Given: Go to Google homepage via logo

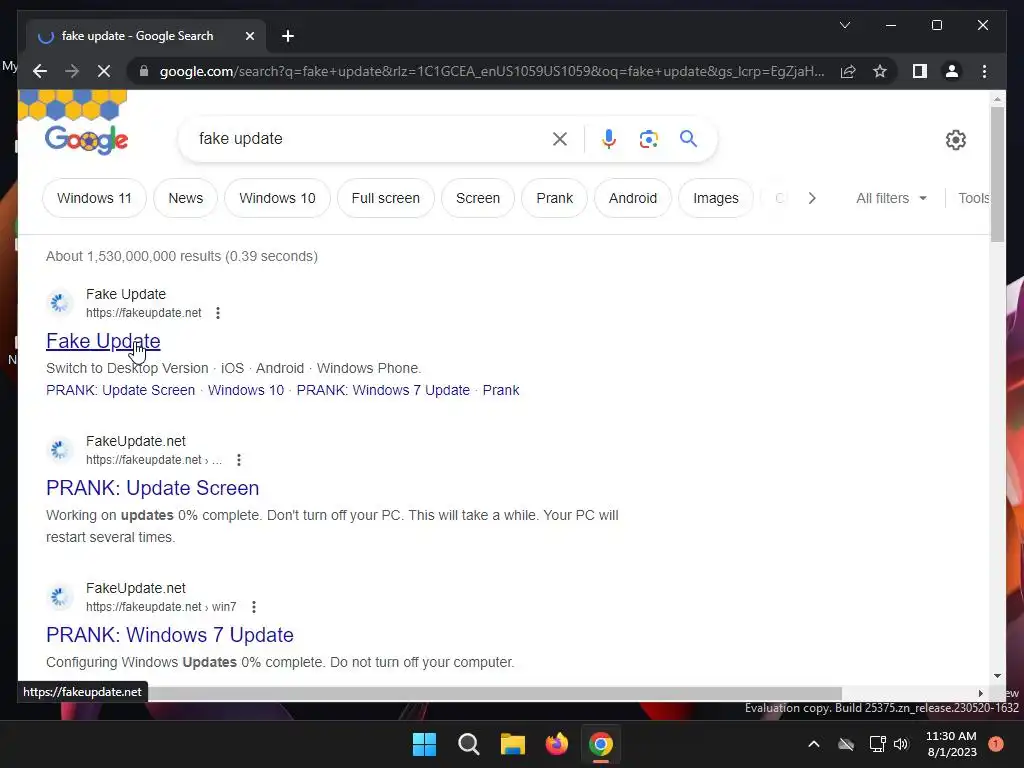Looking at the screenshot, I should click(x=86, y=139).
